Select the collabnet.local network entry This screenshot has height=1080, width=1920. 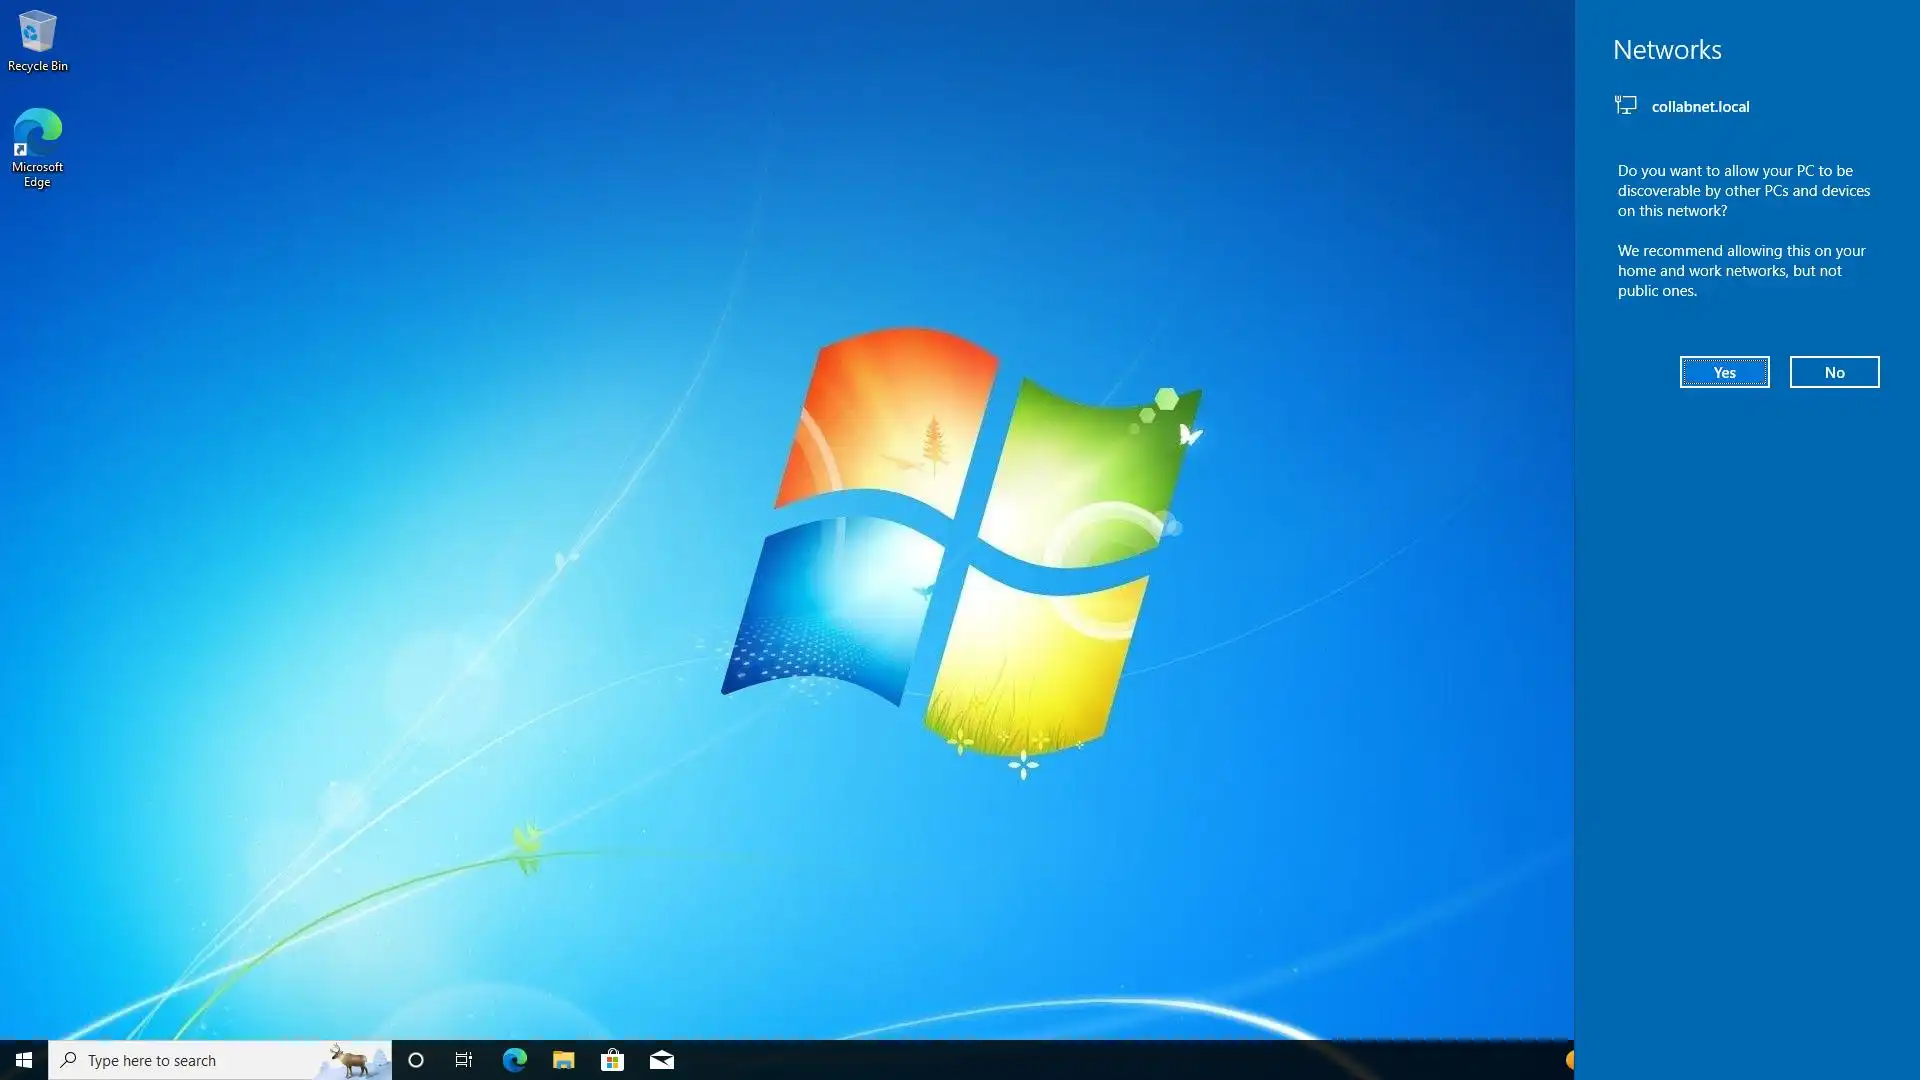pyautogui.click(x=1700, y=107)
